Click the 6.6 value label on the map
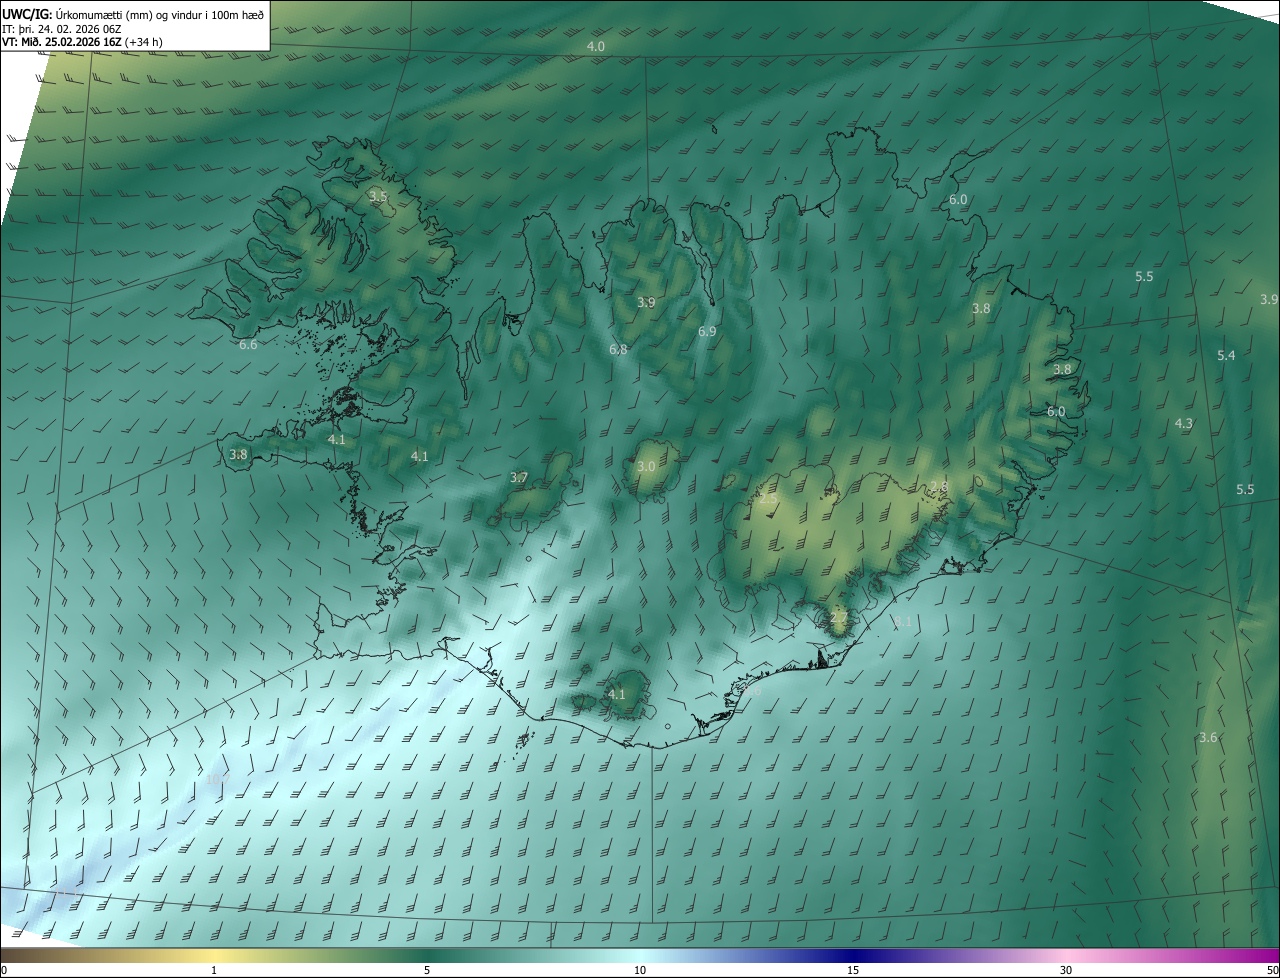The height and width of the screenshot is (978, 1280). tap(248, 344)
